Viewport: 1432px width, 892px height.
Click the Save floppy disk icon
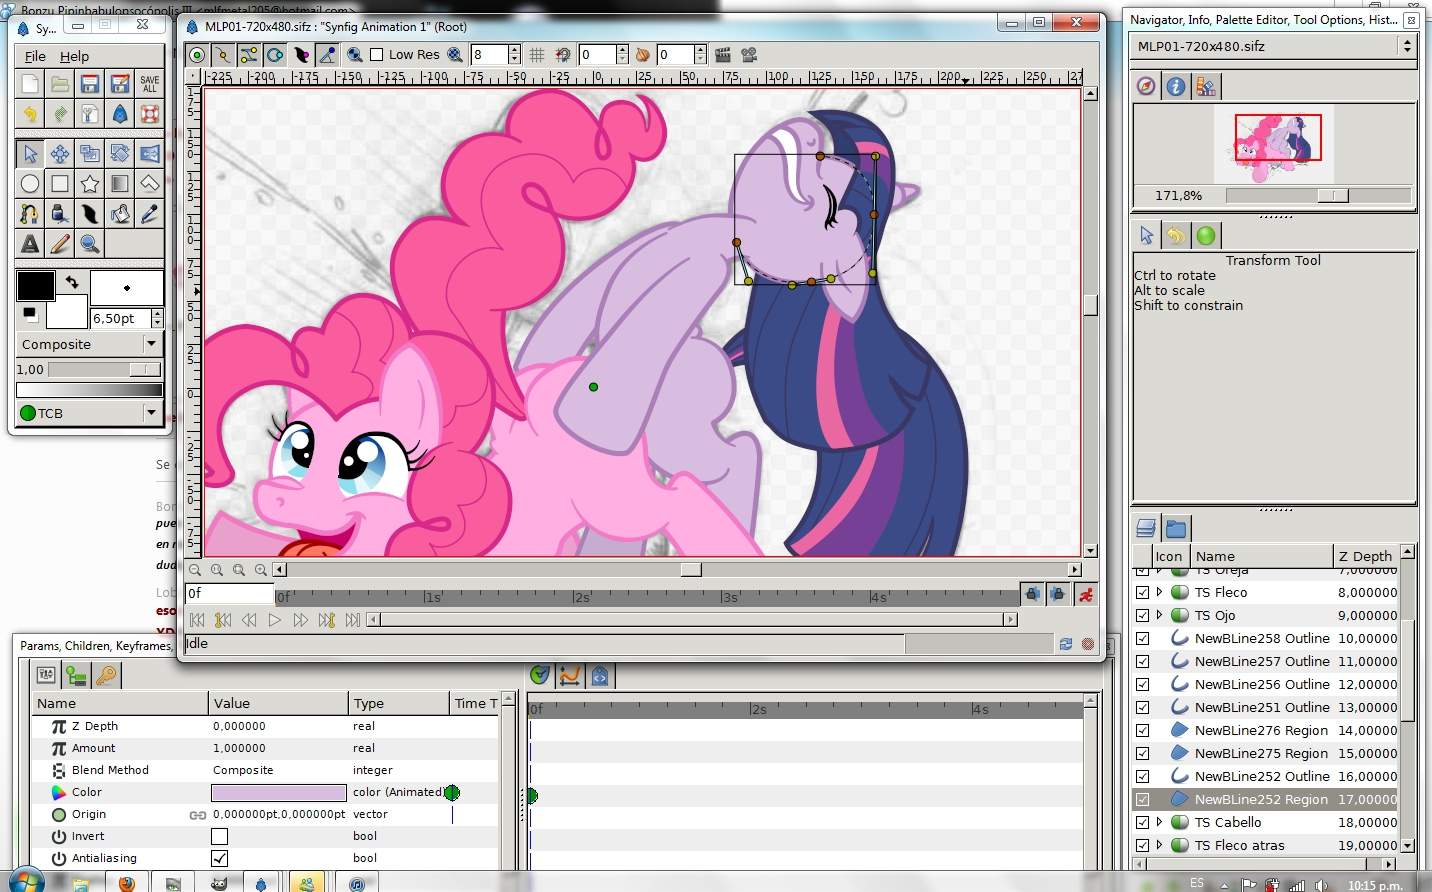click(x=90, y=84)
